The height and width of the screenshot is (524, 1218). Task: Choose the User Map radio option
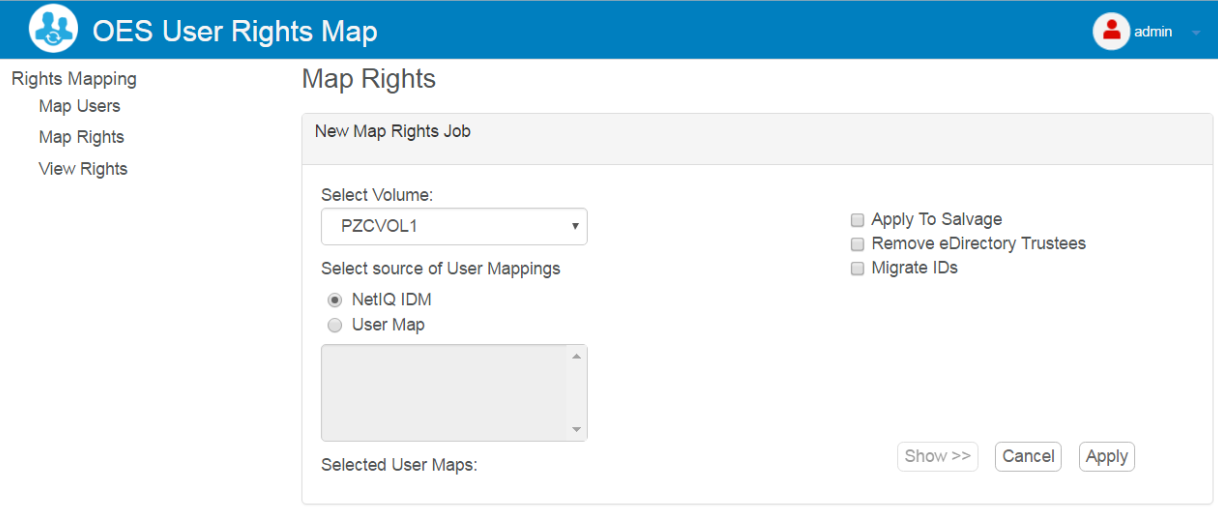point(335,325)
